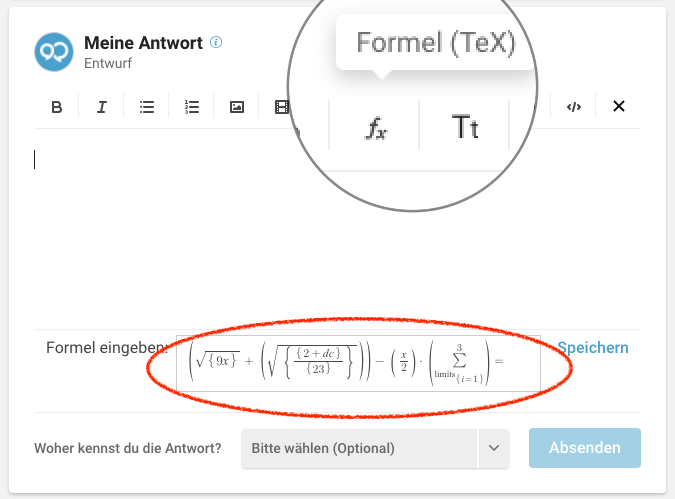The image size is (675, 499).
Task: Toggle bold formatting in the toolbar
Action: [x=56, y=107]
